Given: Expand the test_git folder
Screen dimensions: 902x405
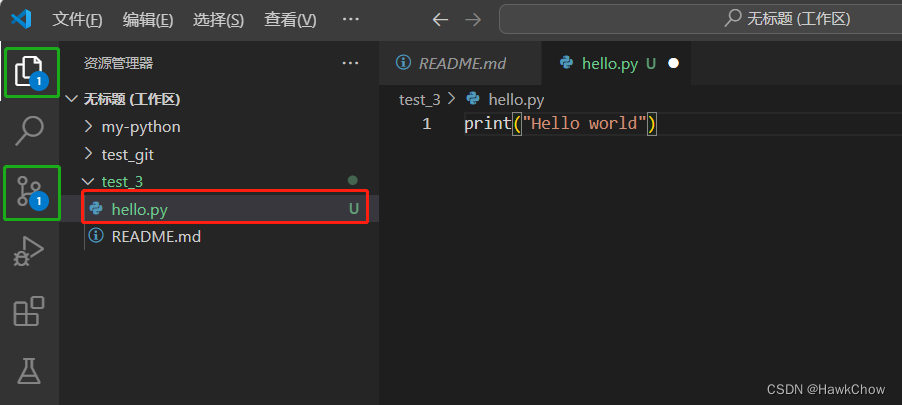Looking at the screenshot, I should click(x=128, y=154).
